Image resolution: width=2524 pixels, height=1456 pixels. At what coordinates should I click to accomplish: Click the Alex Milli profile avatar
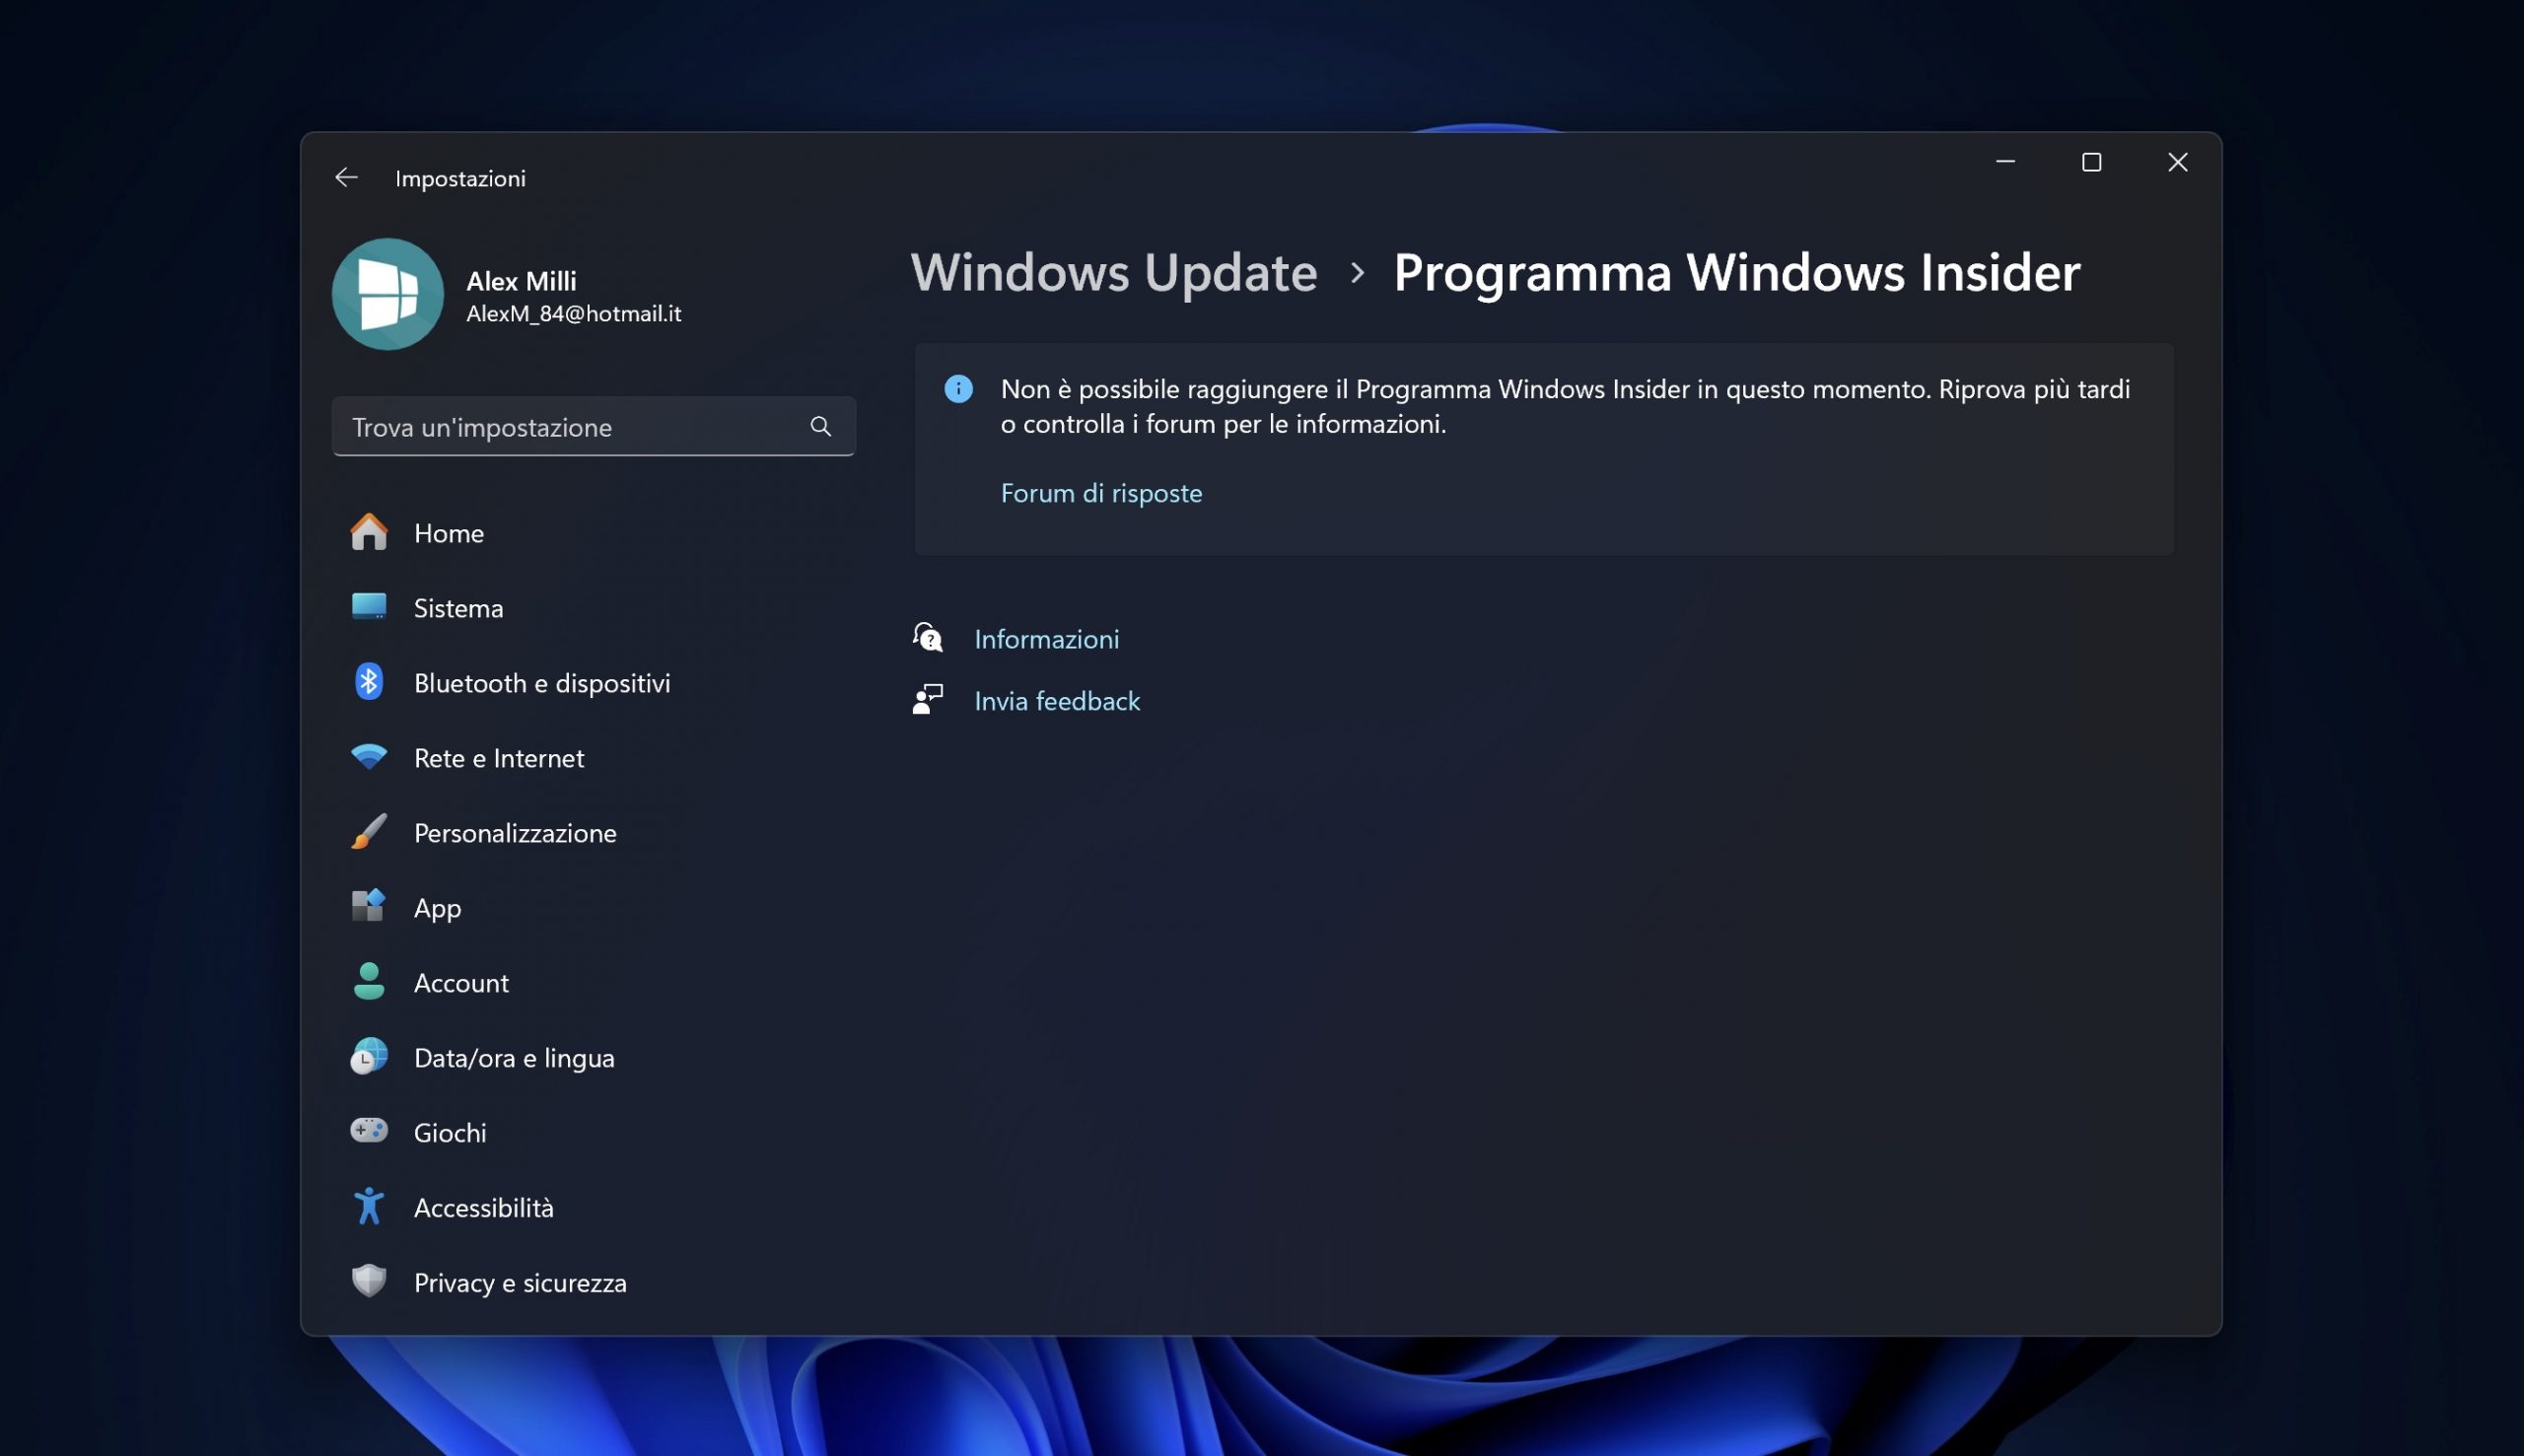pos(388,294)
